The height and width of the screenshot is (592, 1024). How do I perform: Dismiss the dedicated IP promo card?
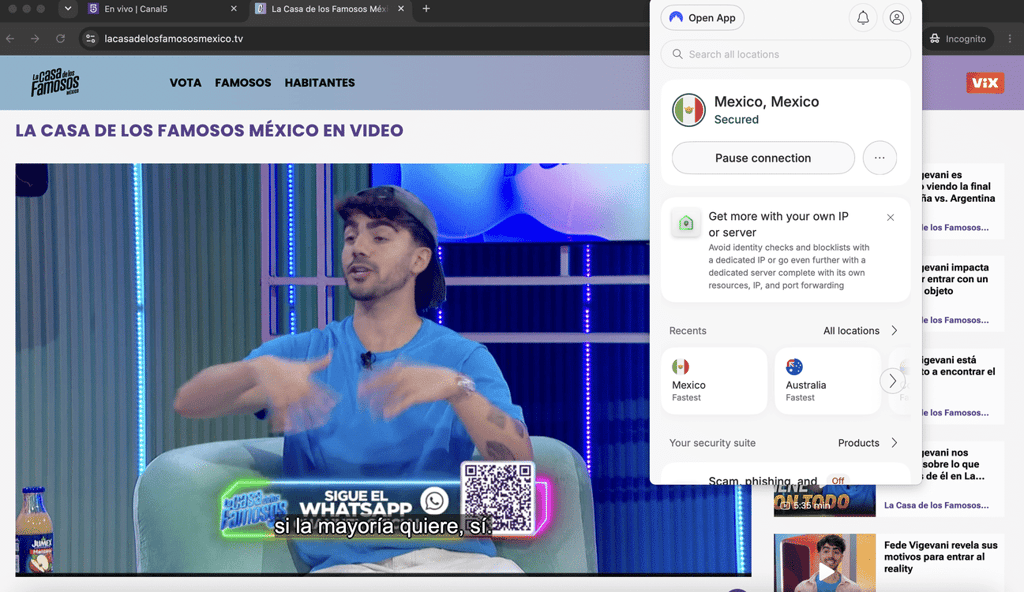pyautogui.click(x=890, y=218)
